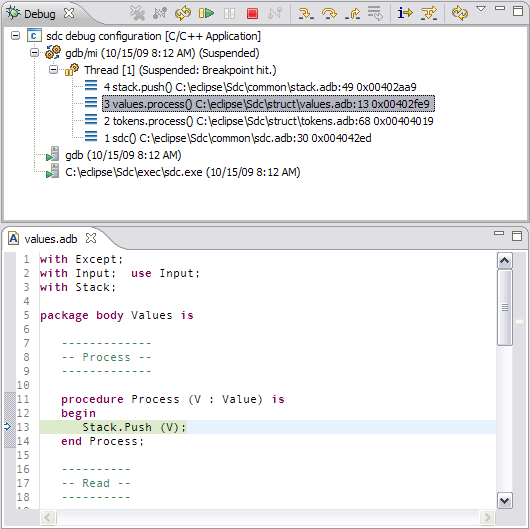
Task: Click 'package body Values is' line
Action: coord(117,315)
